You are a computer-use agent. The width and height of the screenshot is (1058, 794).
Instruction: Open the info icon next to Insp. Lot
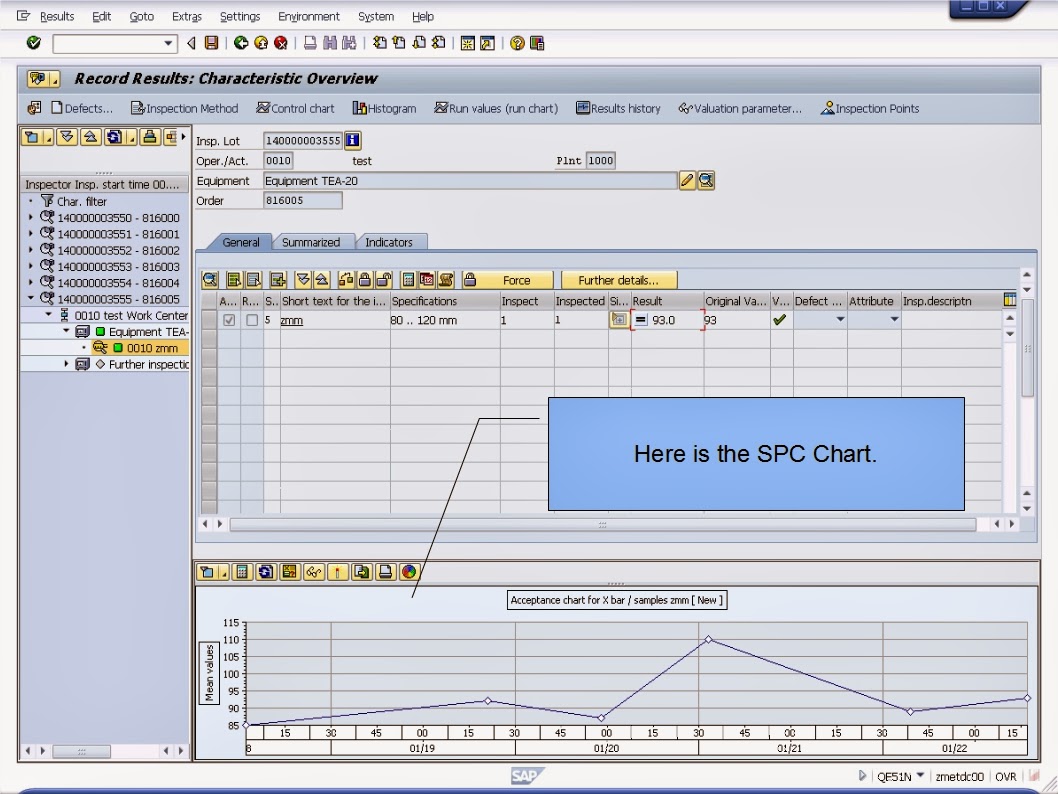(351, 140)
